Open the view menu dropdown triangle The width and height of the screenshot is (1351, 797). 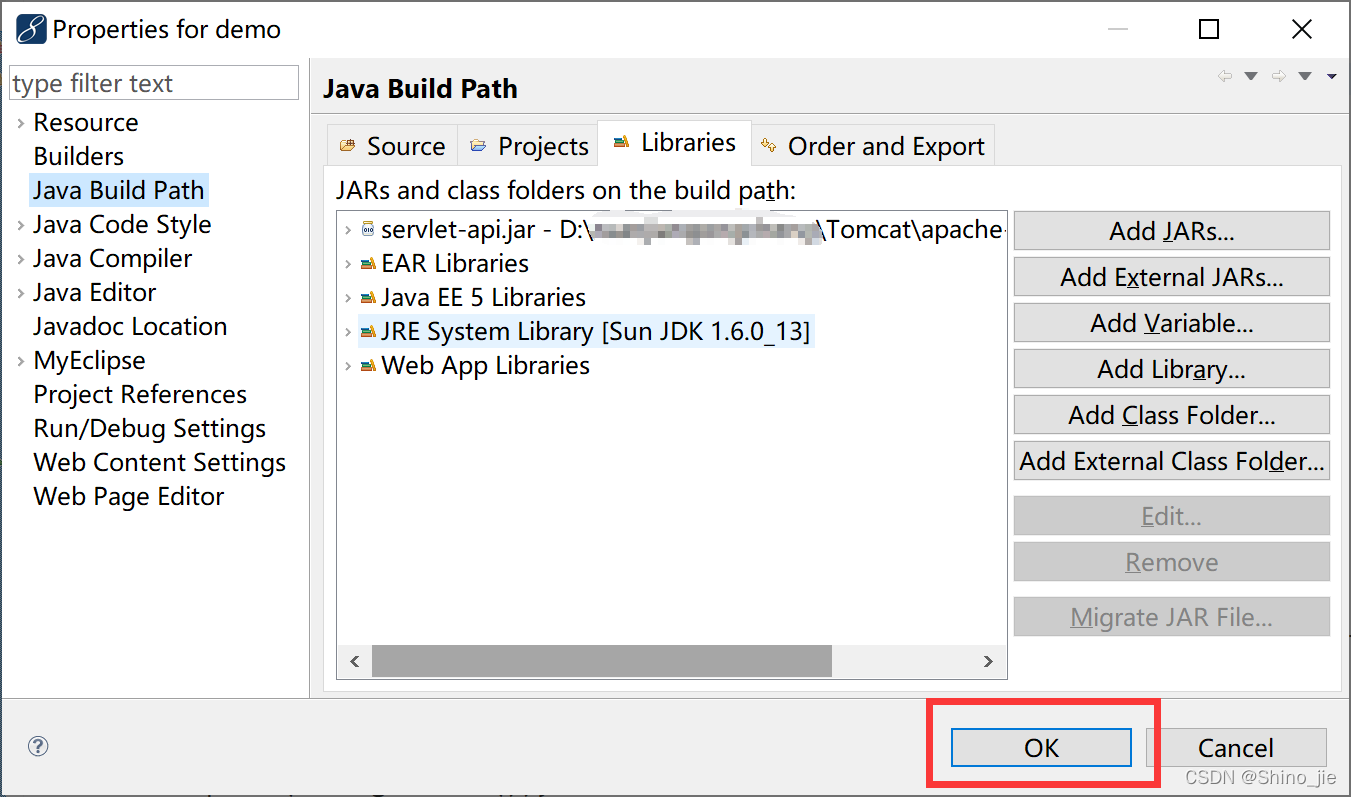point(1331,76)
